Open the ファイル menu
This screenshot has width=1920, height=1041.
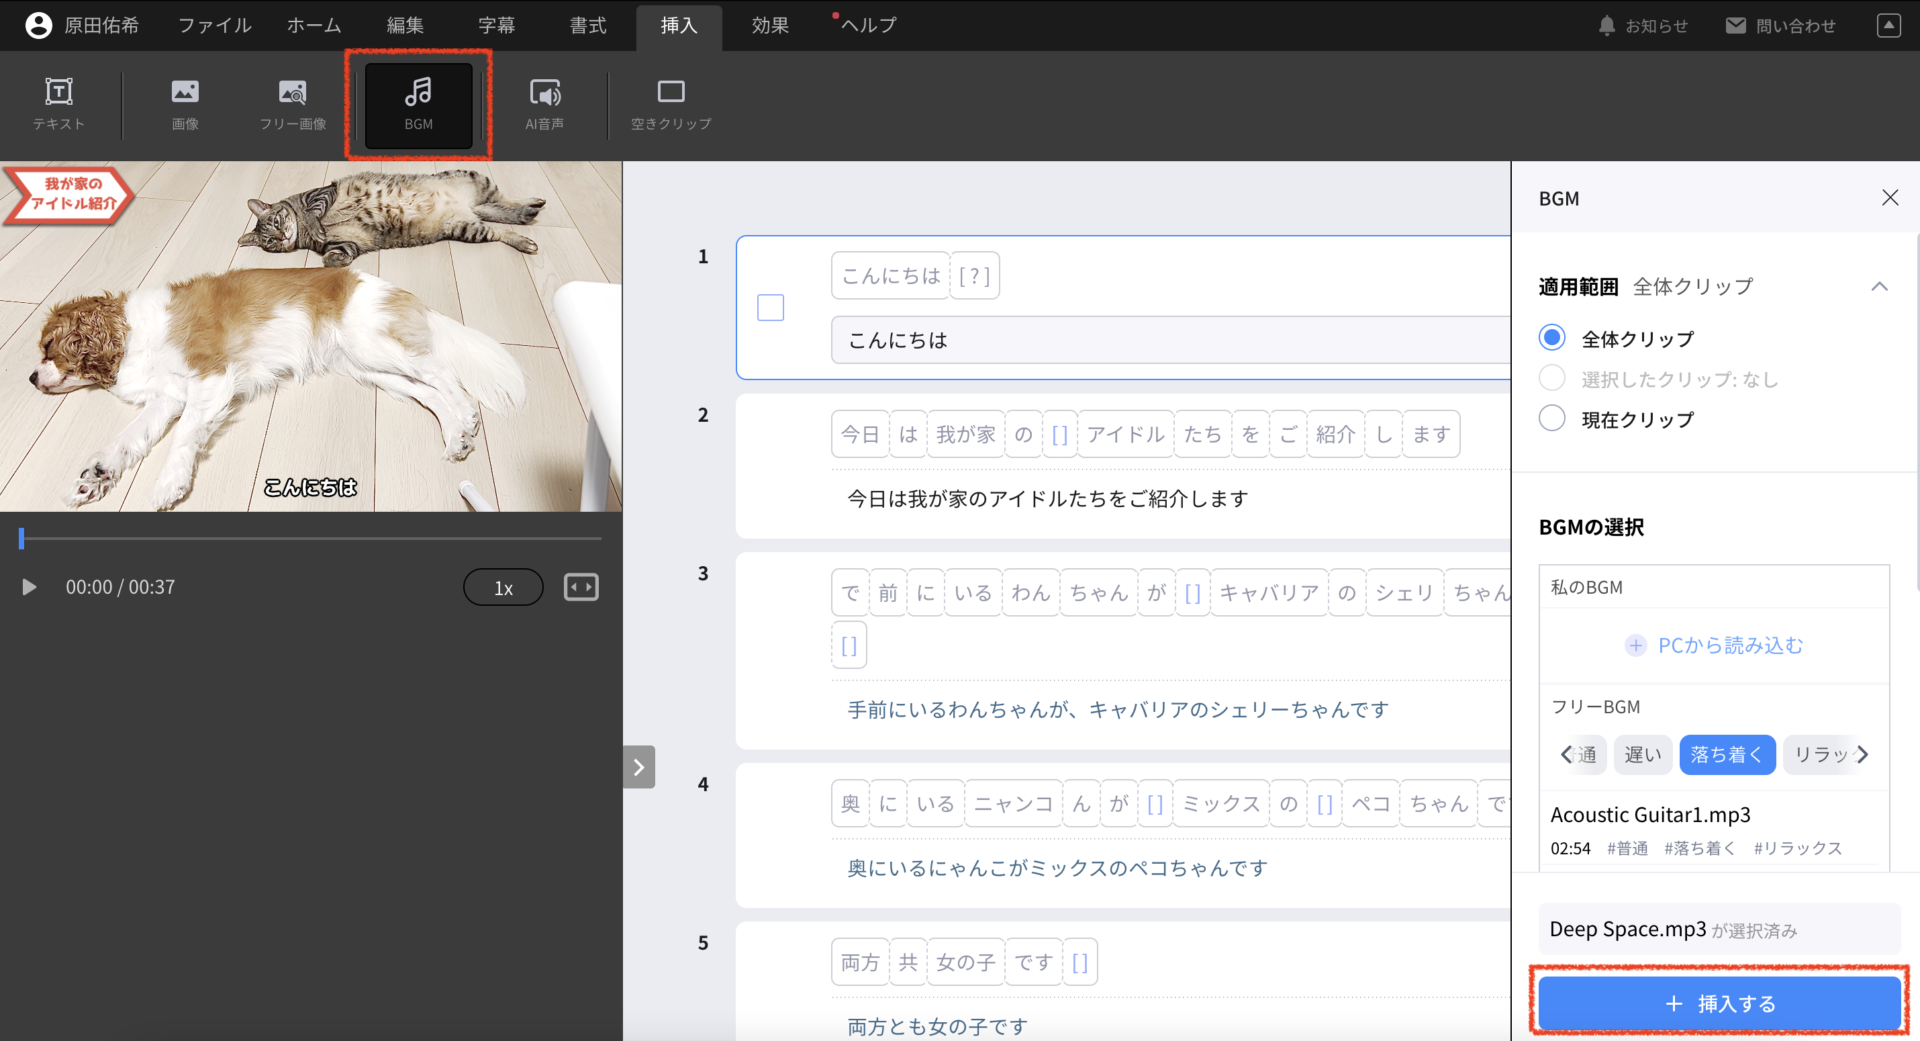click(213, 25)
